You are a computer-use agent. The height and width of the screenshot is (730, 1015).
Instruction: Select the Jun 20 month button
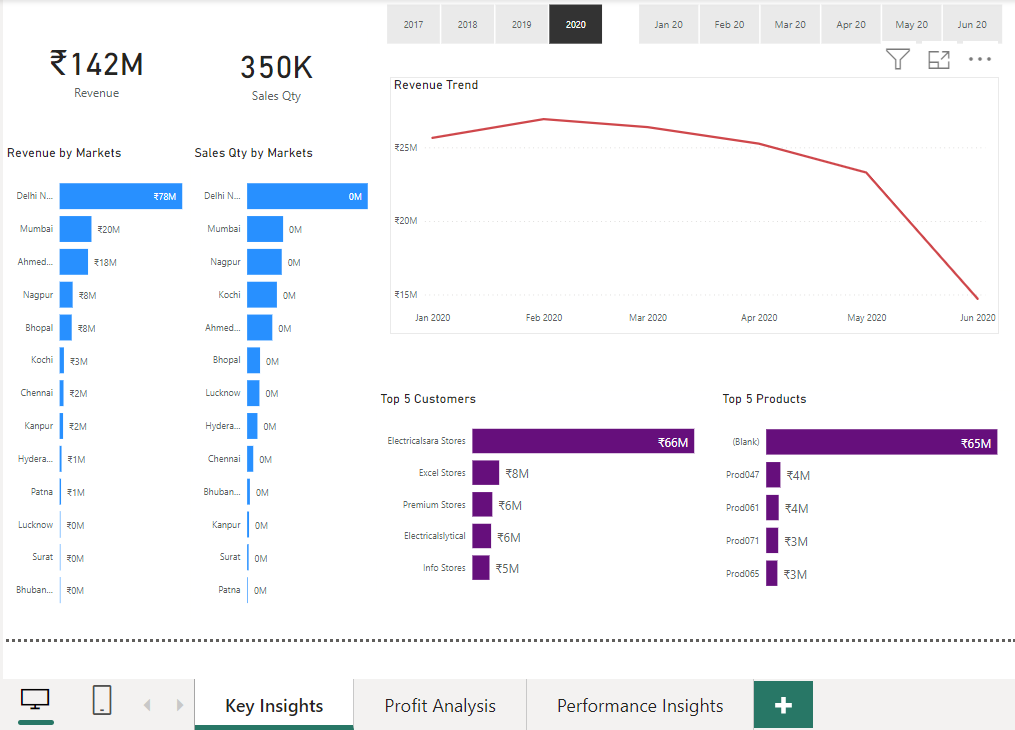click(972, 24)
